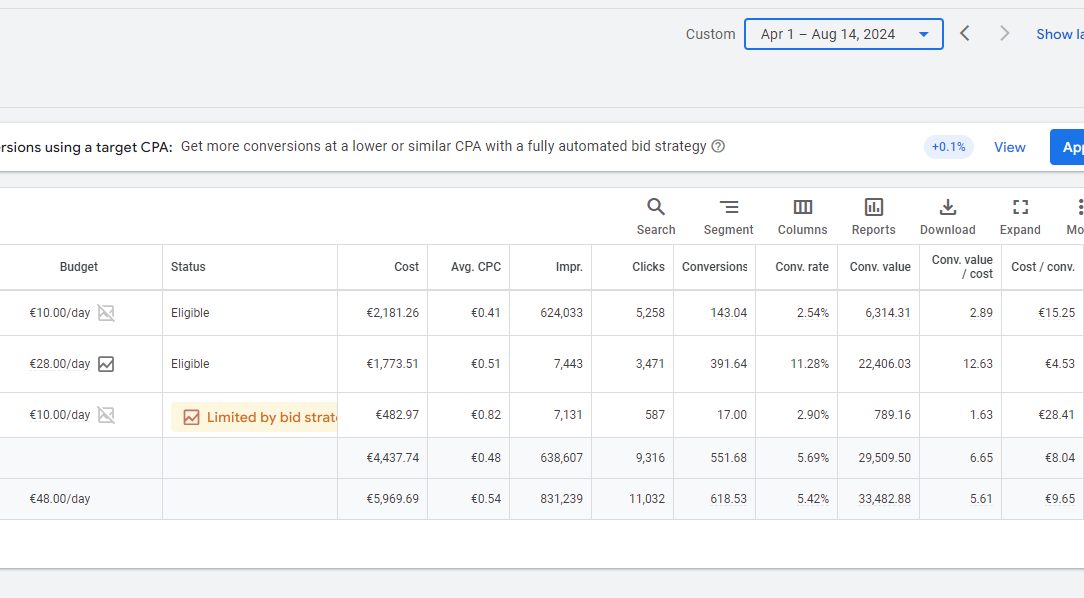Open the Columns editor
The image size is (1084, 598).
pyautogui.click(x=802, y=216)
